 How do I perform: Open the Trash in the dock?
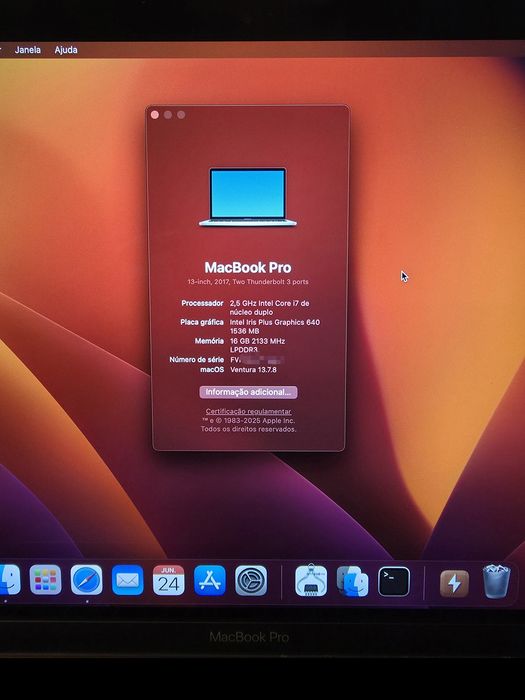(496, 581)
